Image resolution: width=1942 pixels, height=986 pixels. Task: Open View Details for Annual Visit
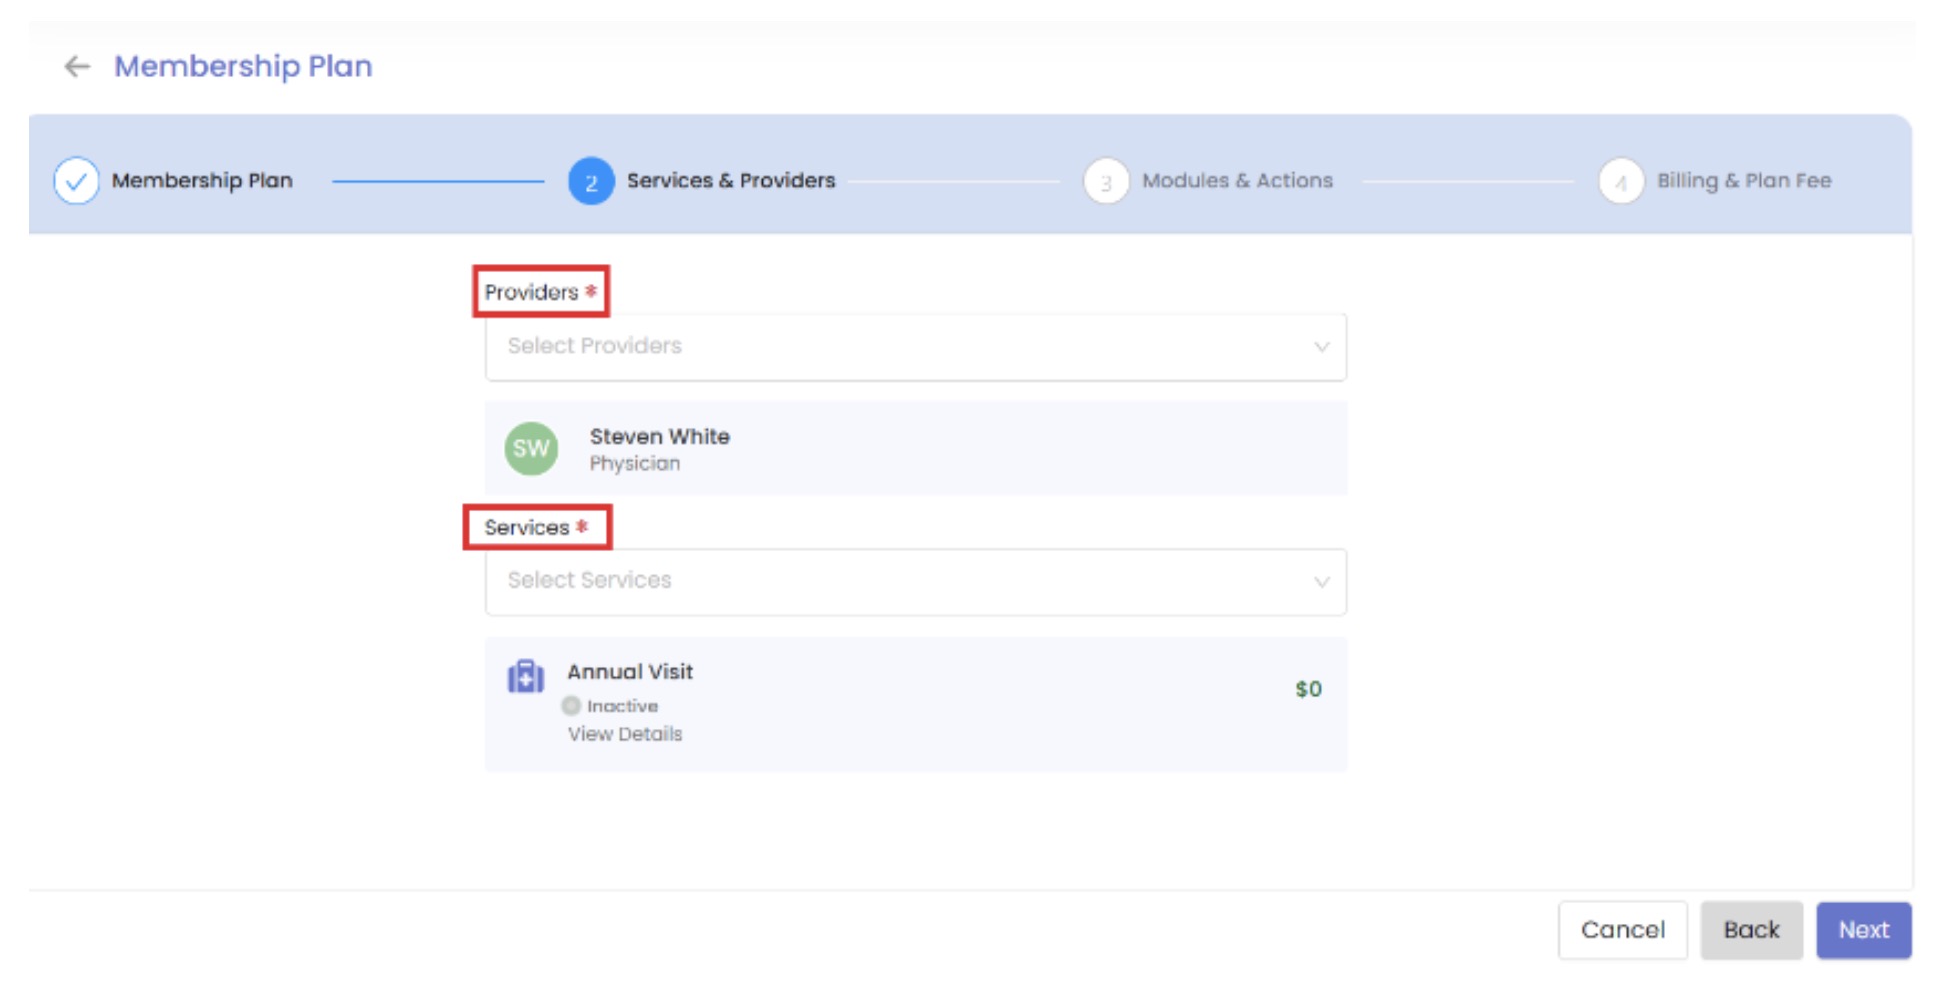pos(625,734)
